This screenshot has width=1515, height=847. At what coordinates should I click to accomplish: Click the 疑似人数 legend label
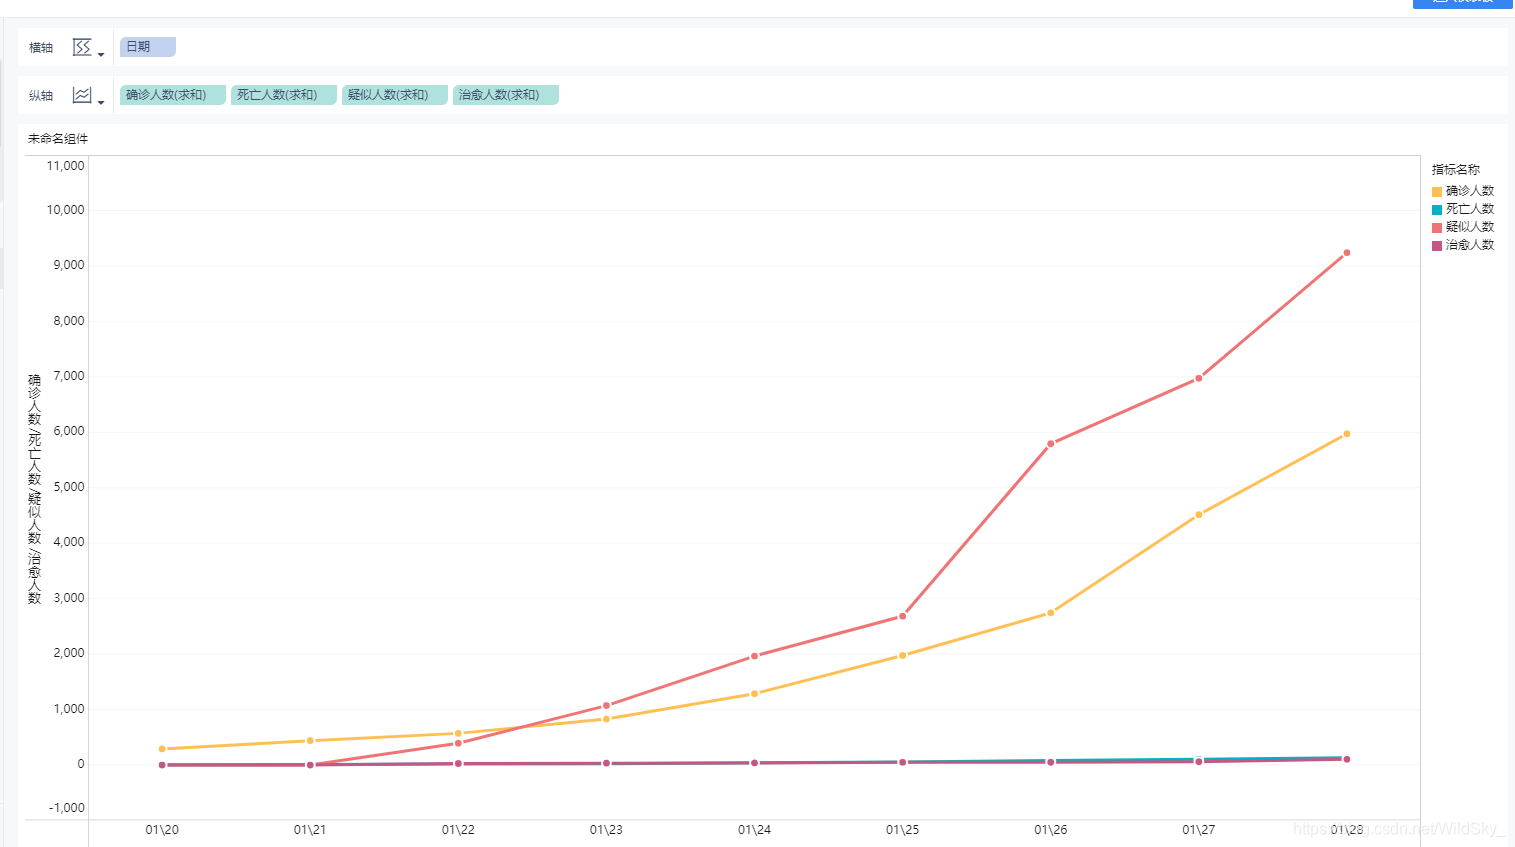click(x=1470, y=227)
